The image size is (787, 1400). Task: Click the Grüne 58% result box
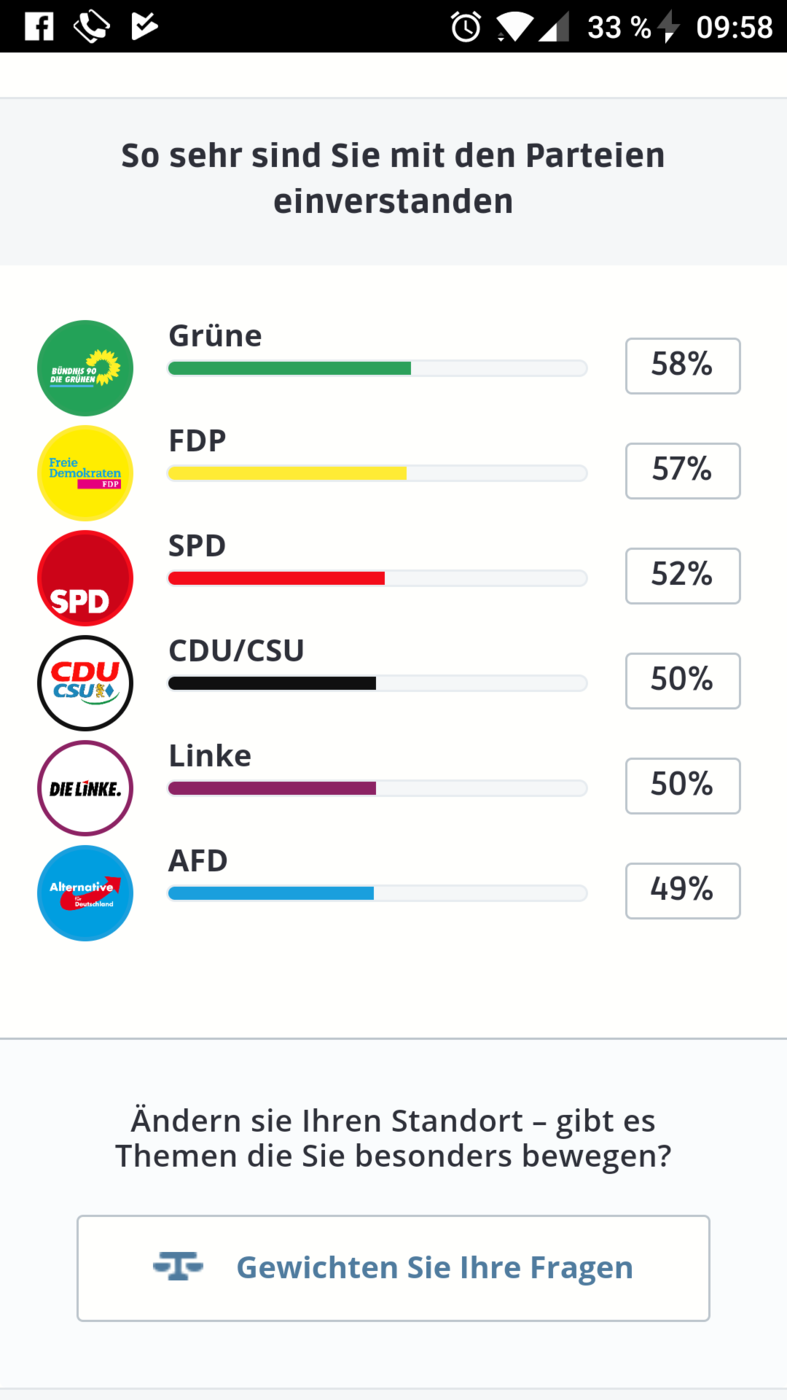pyautogui.click(x=683, y=366)
